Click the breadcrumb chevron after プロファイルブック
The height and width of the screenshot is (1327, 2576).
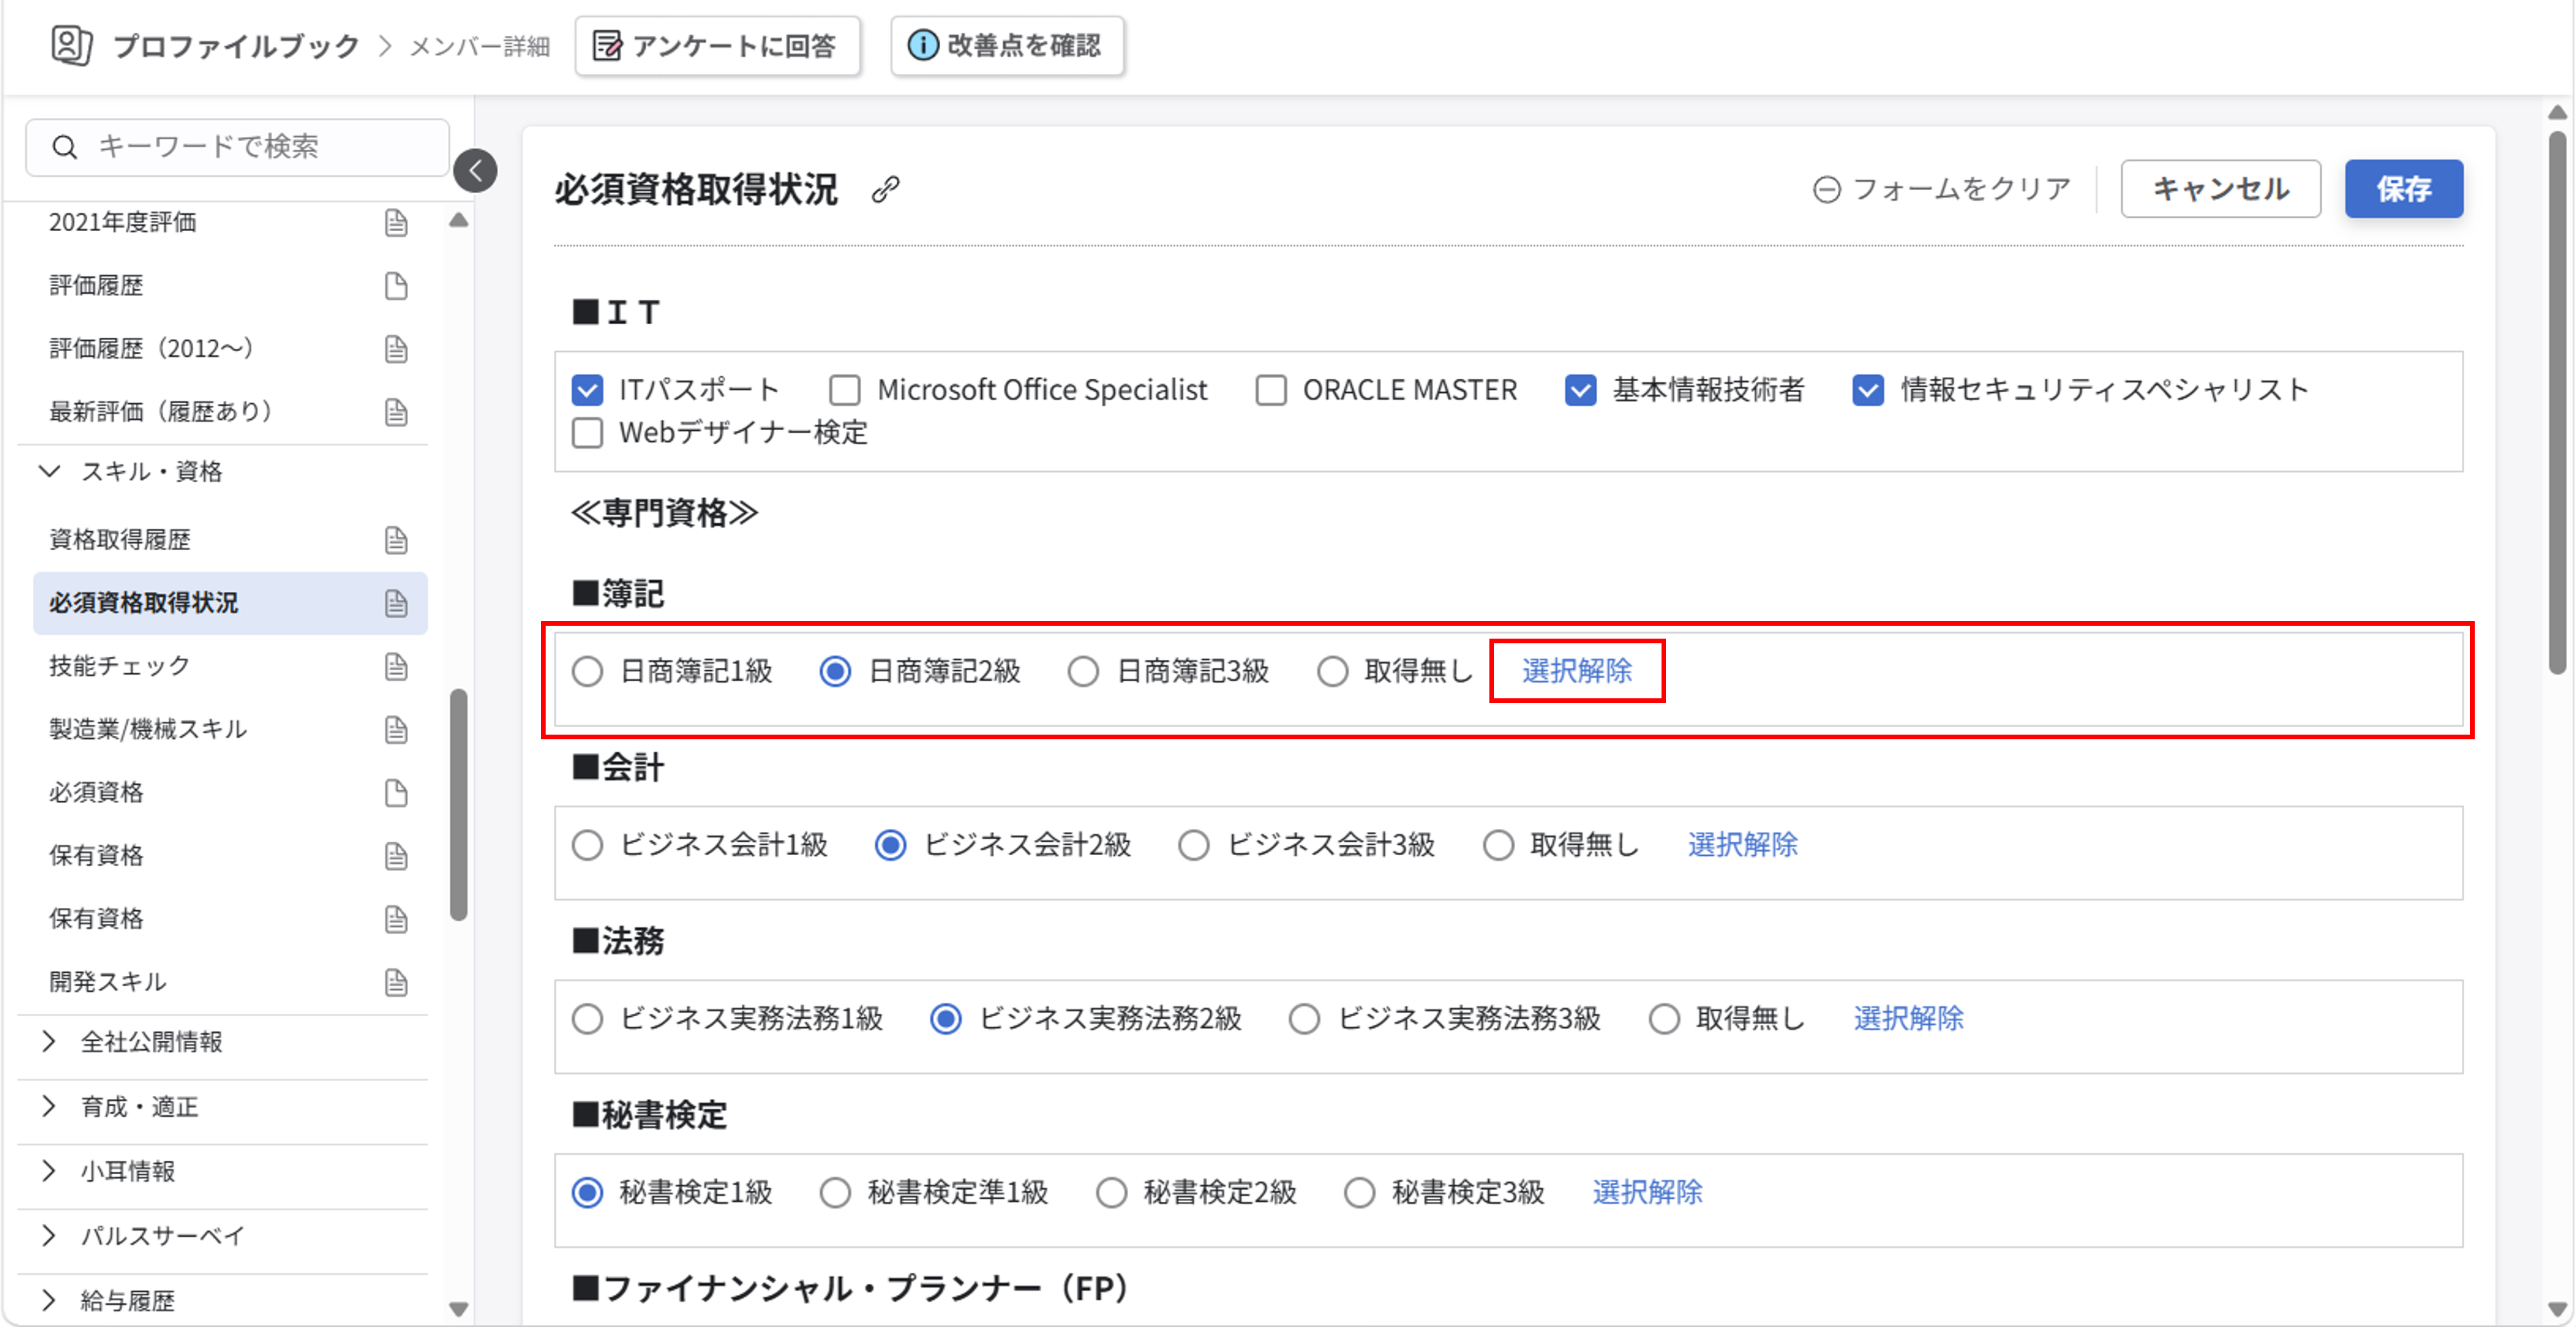click(385, 46)
